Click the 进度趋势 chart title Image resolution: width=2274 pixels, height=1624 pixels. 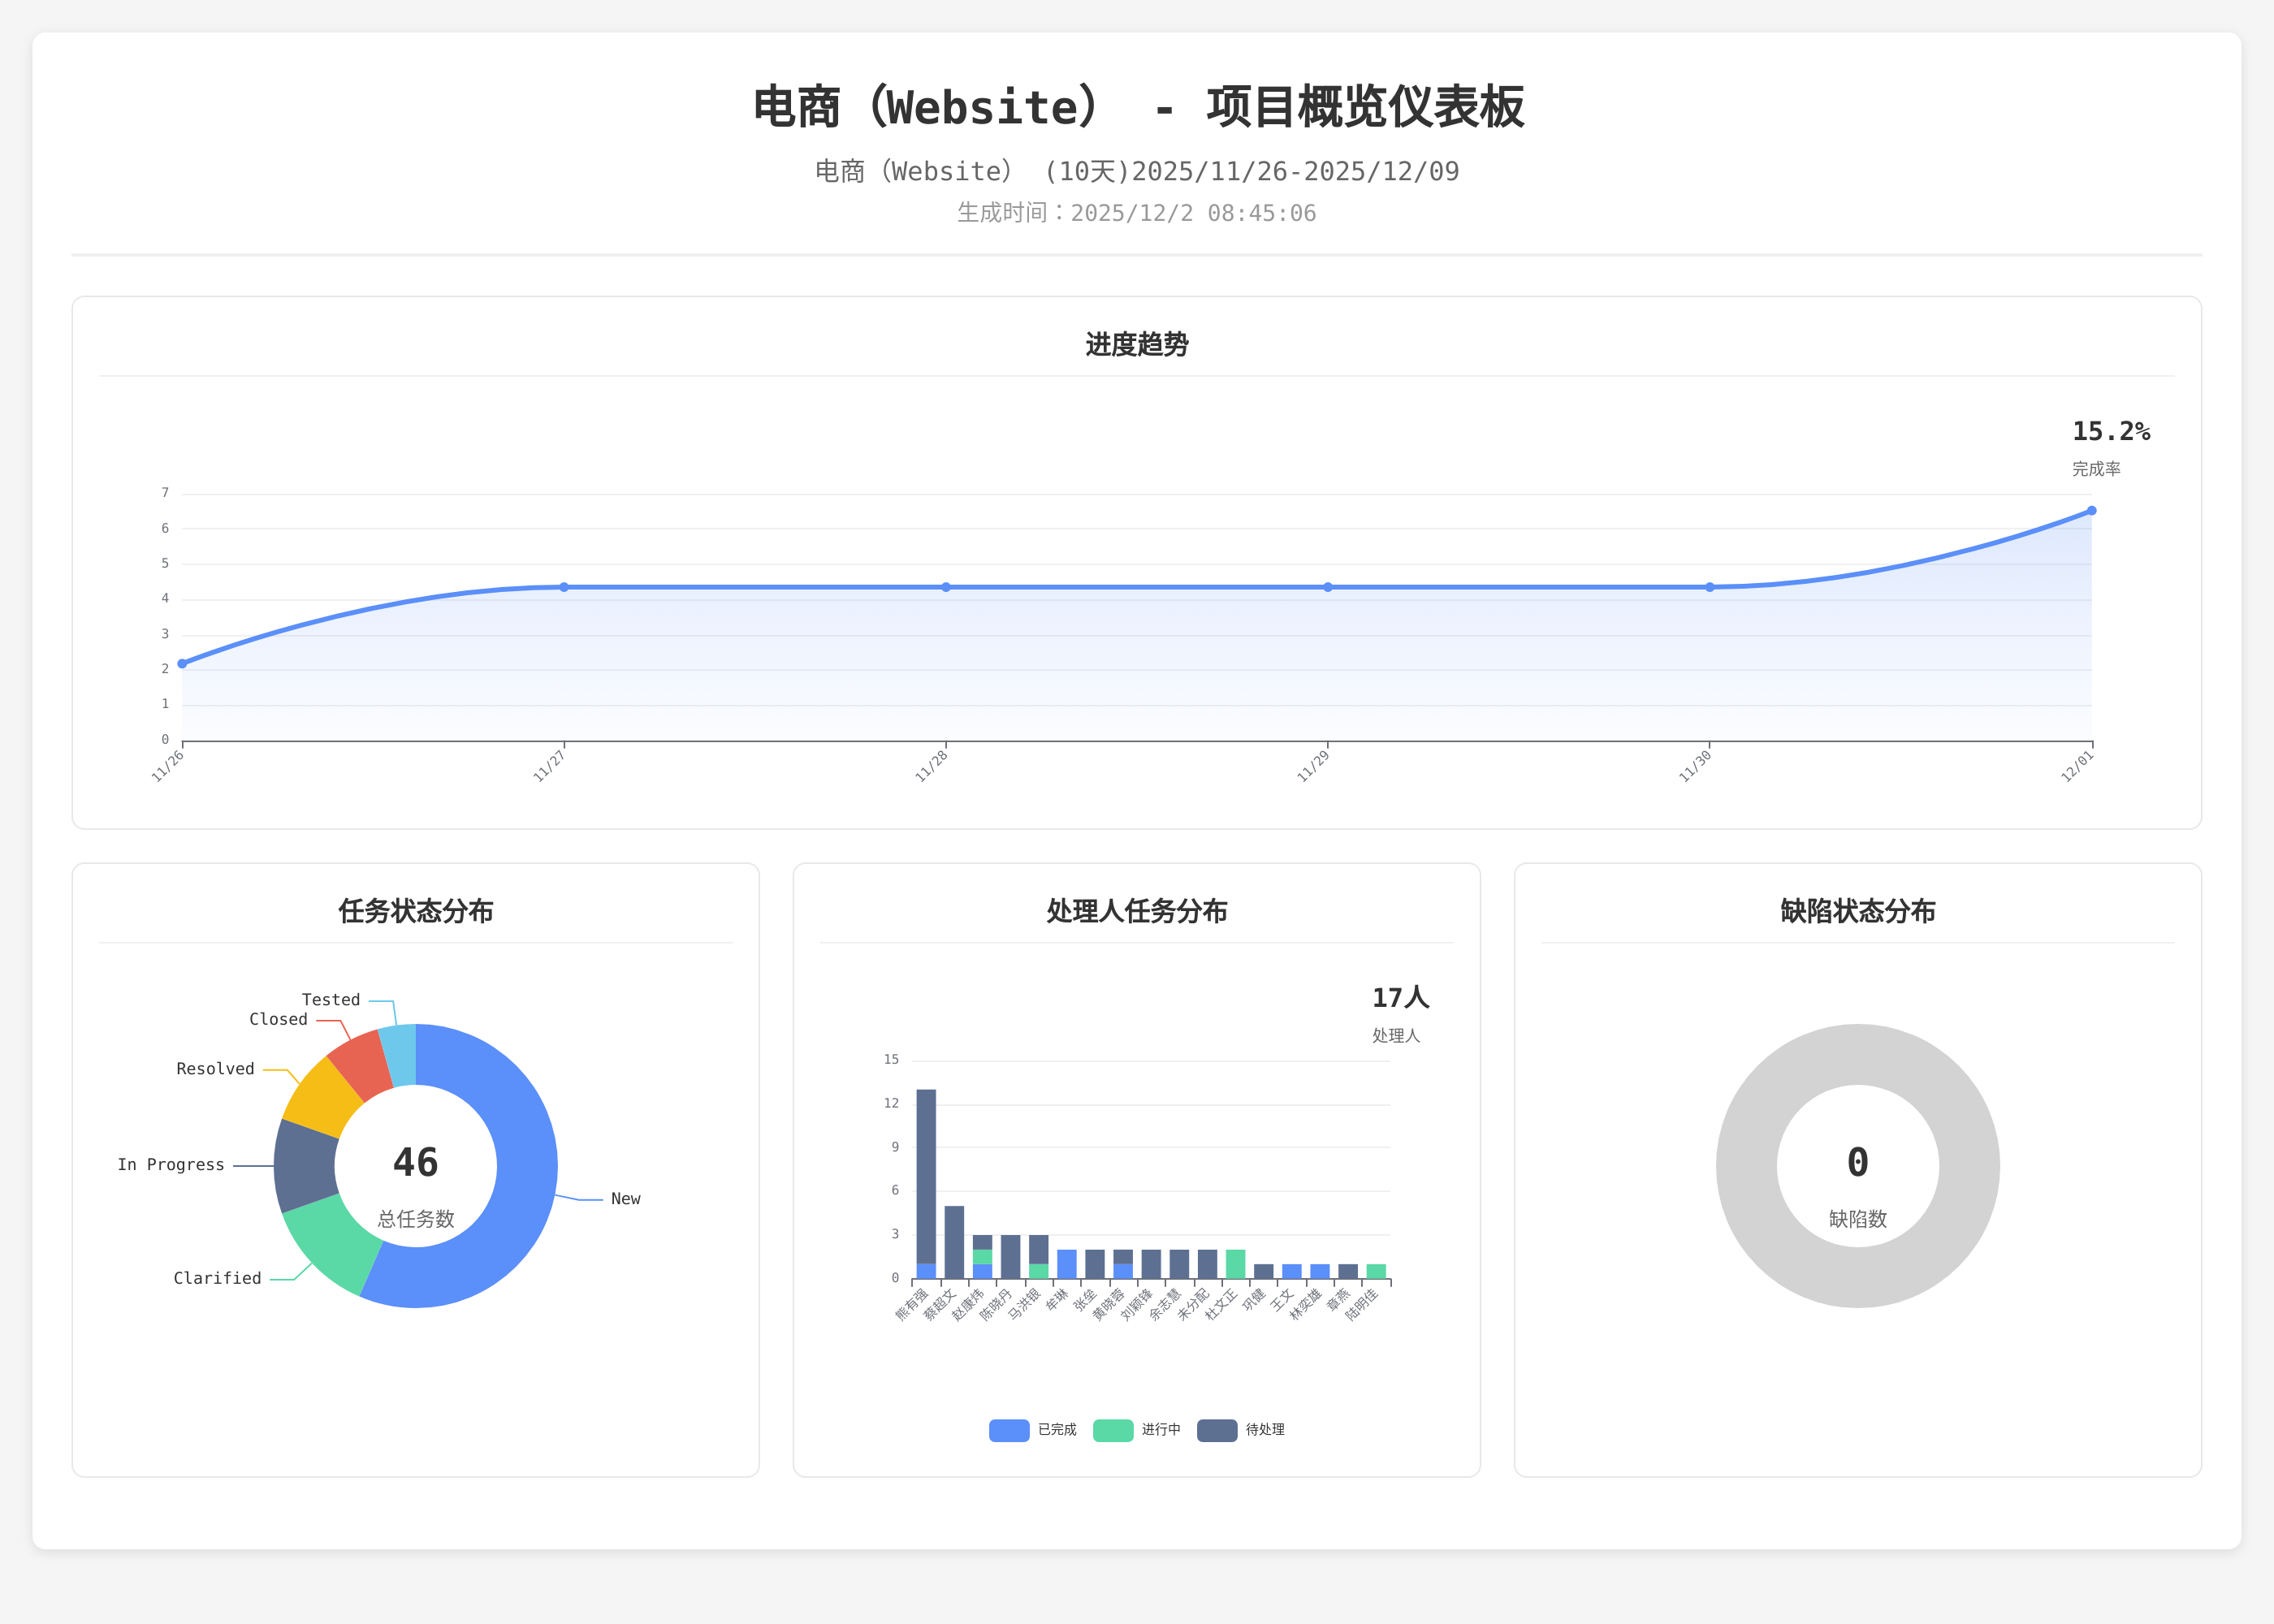1136,345
